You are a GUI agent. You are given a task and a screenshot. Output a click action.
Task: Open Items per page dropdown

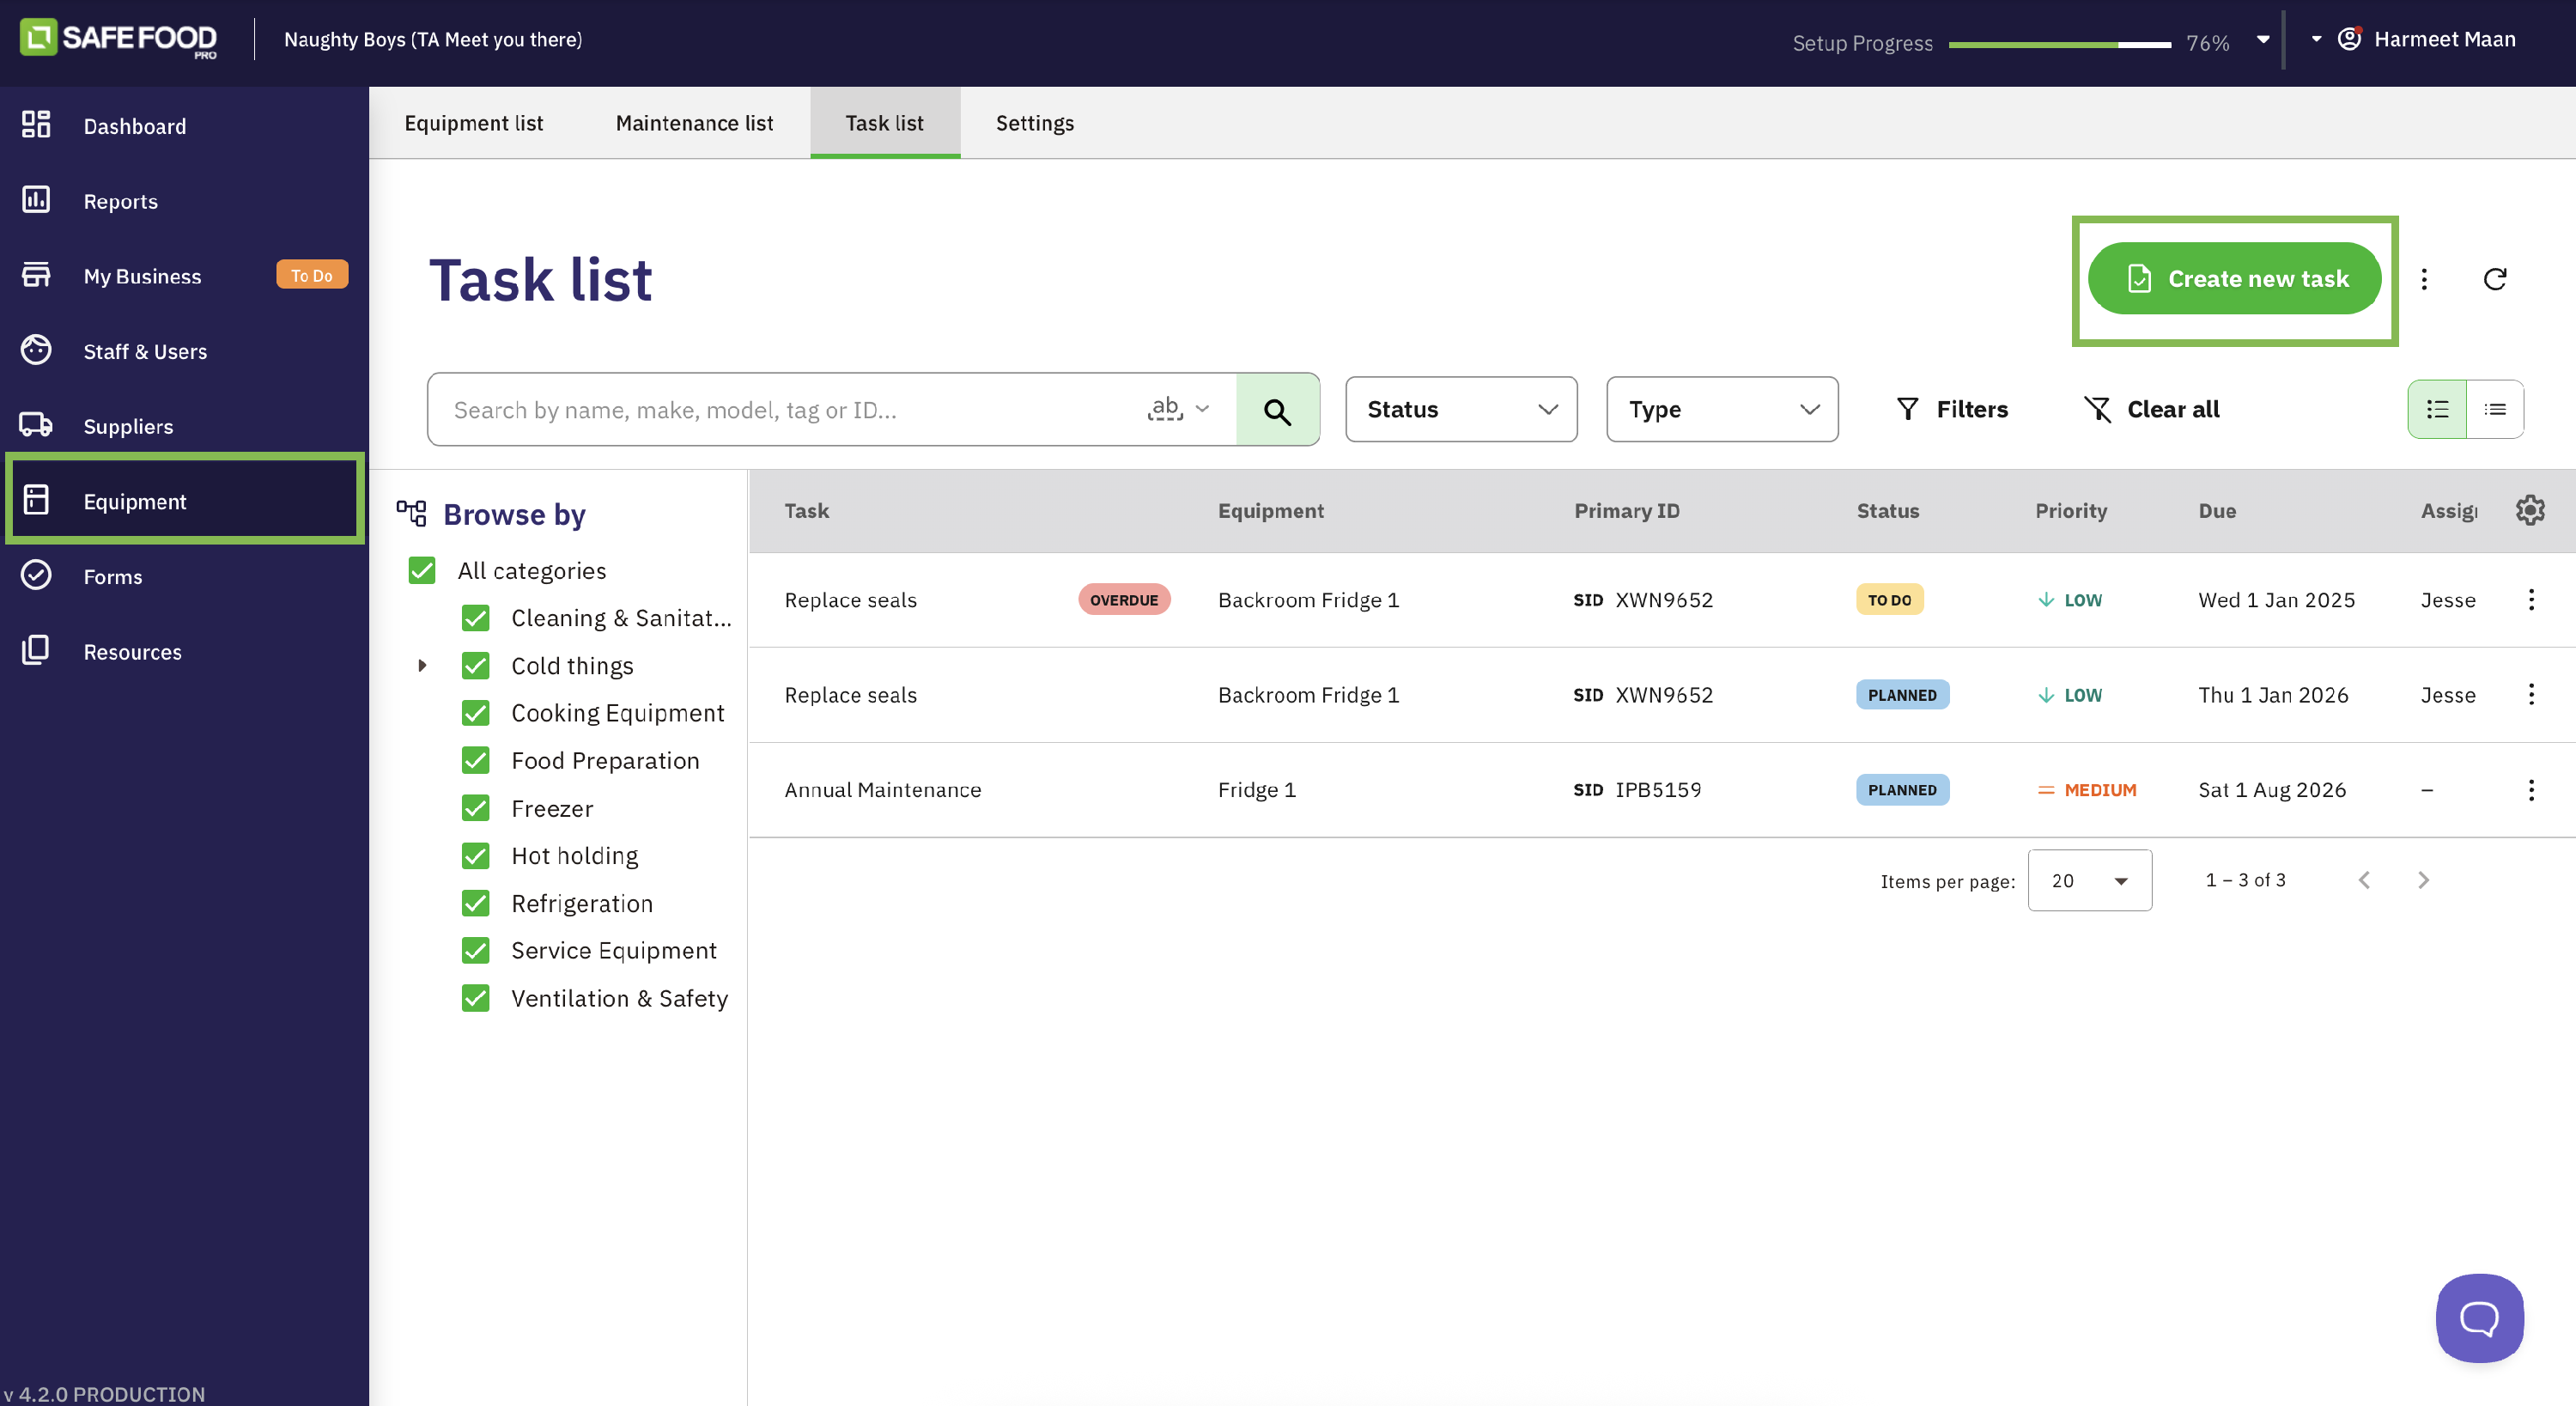2089,880
